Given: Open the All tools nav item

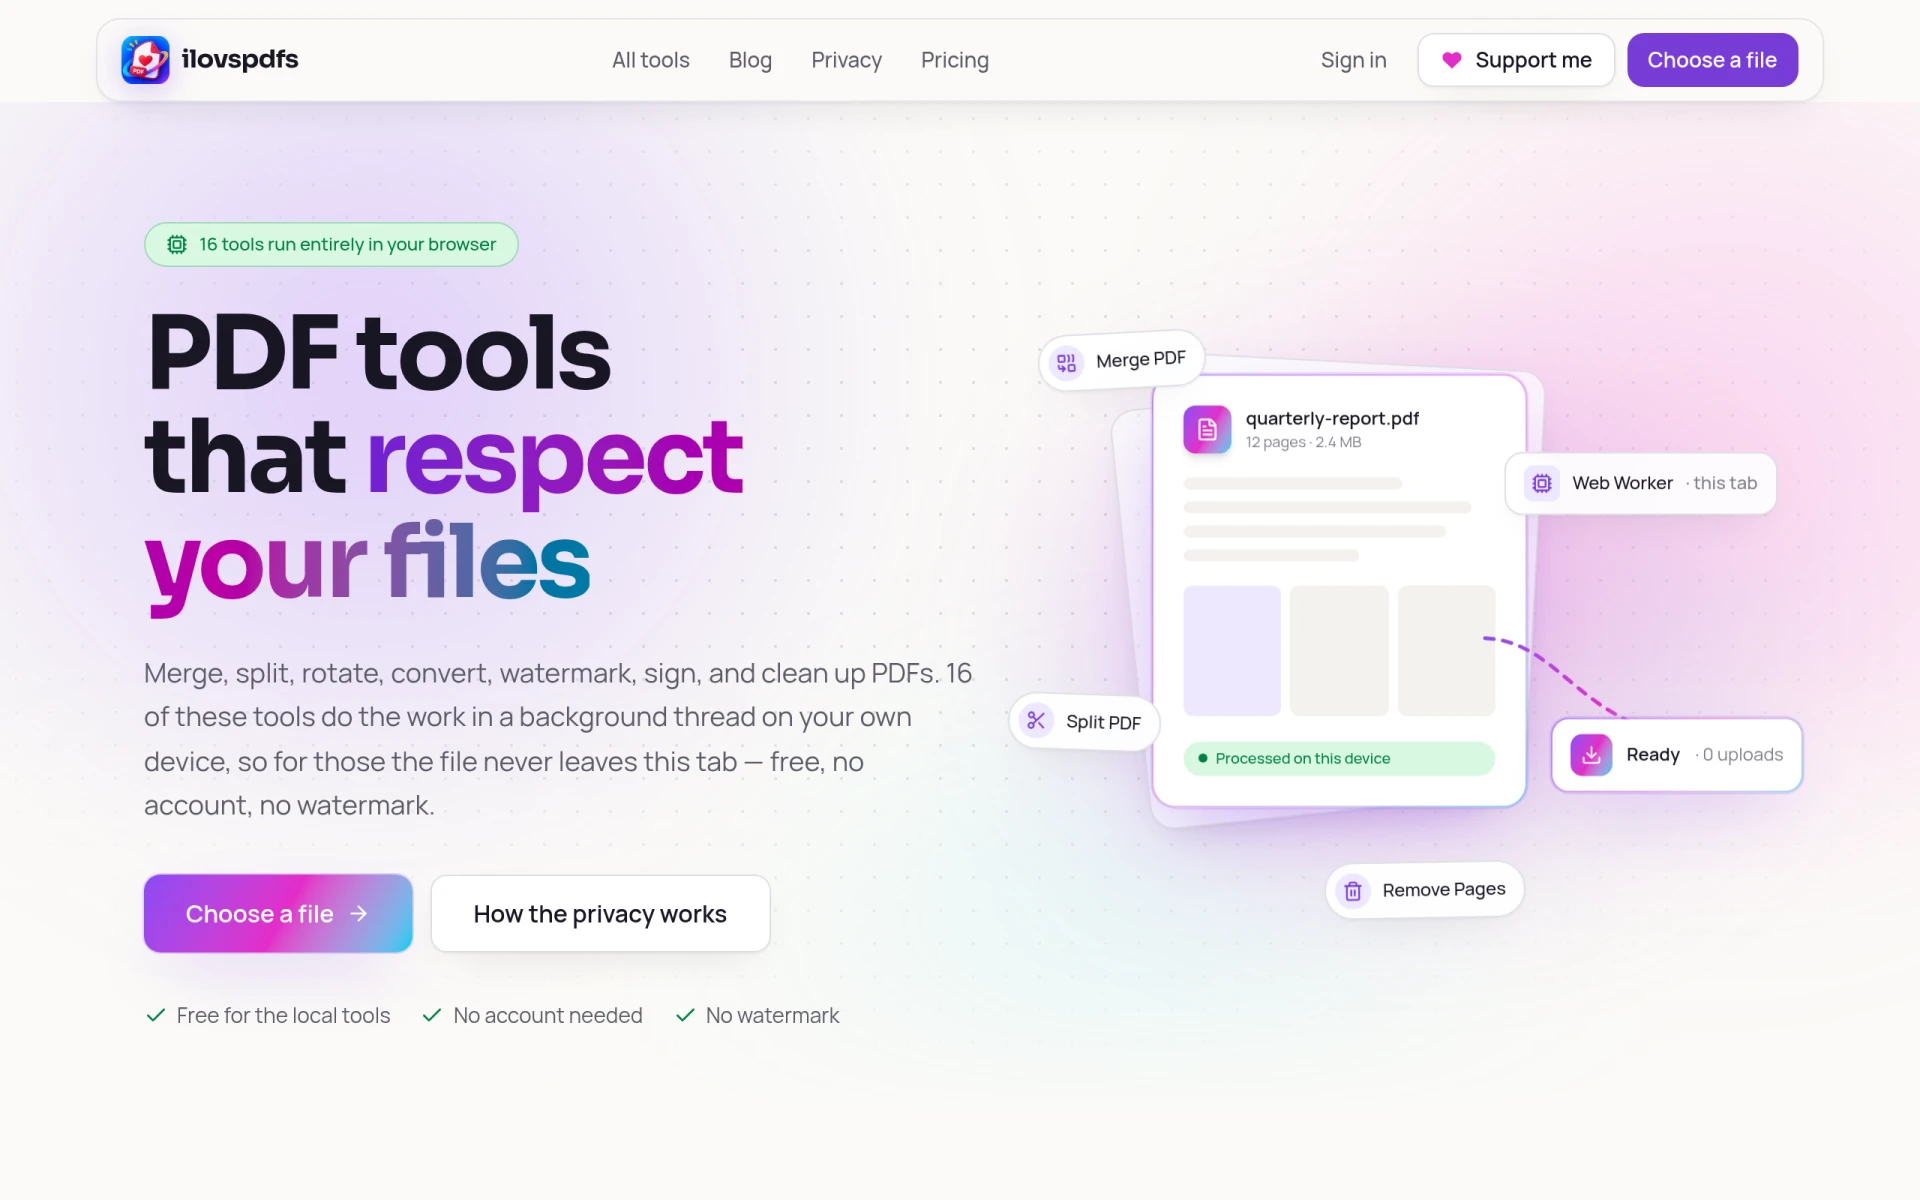Looking at the screenshot, I should coord(651,60).
